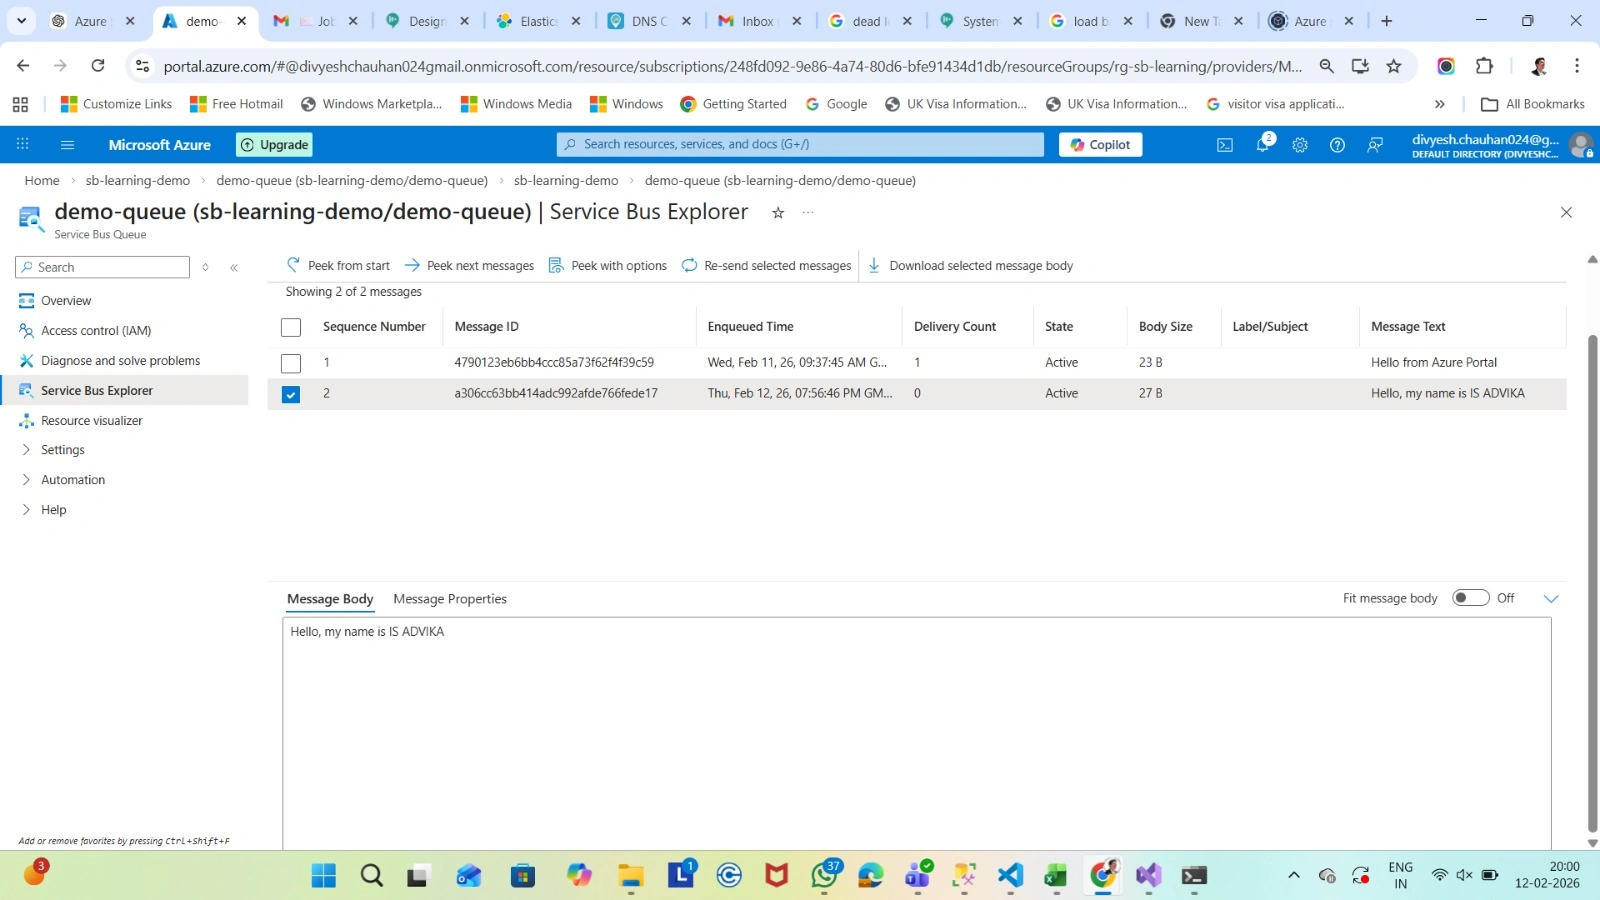1600x900 pixels.
Task: Click the Upgrade button
Action: tap(275, 145)
